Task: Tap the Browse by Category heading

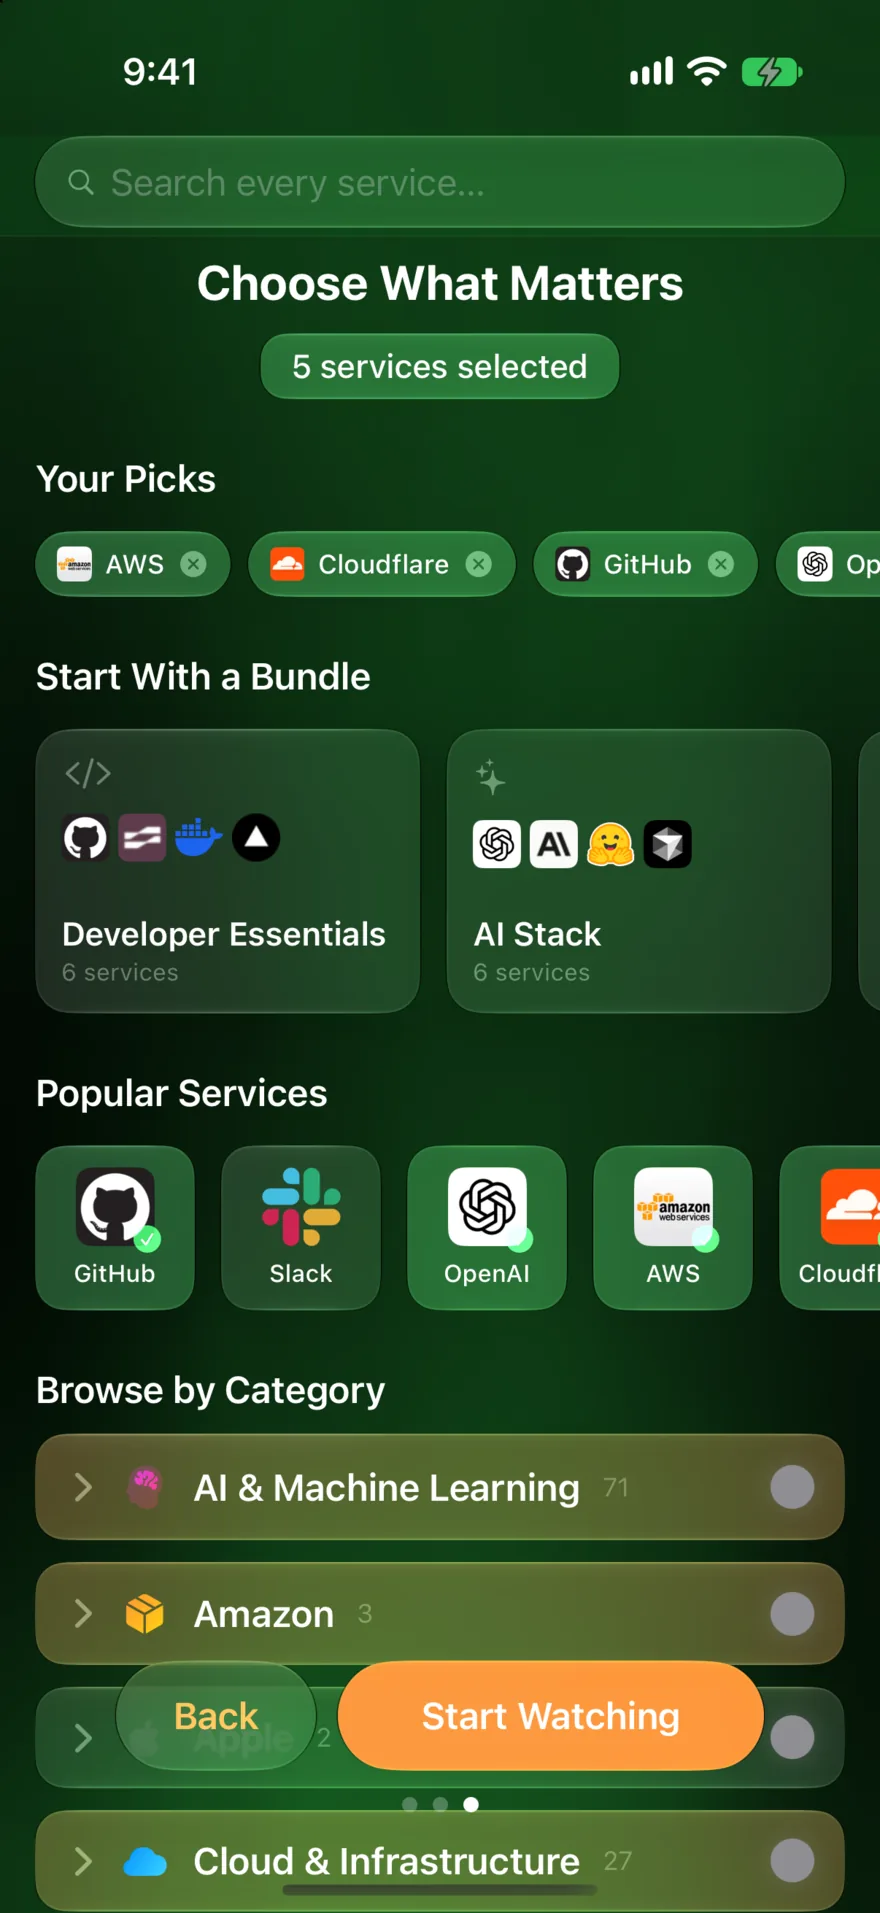Action: 211,1391
